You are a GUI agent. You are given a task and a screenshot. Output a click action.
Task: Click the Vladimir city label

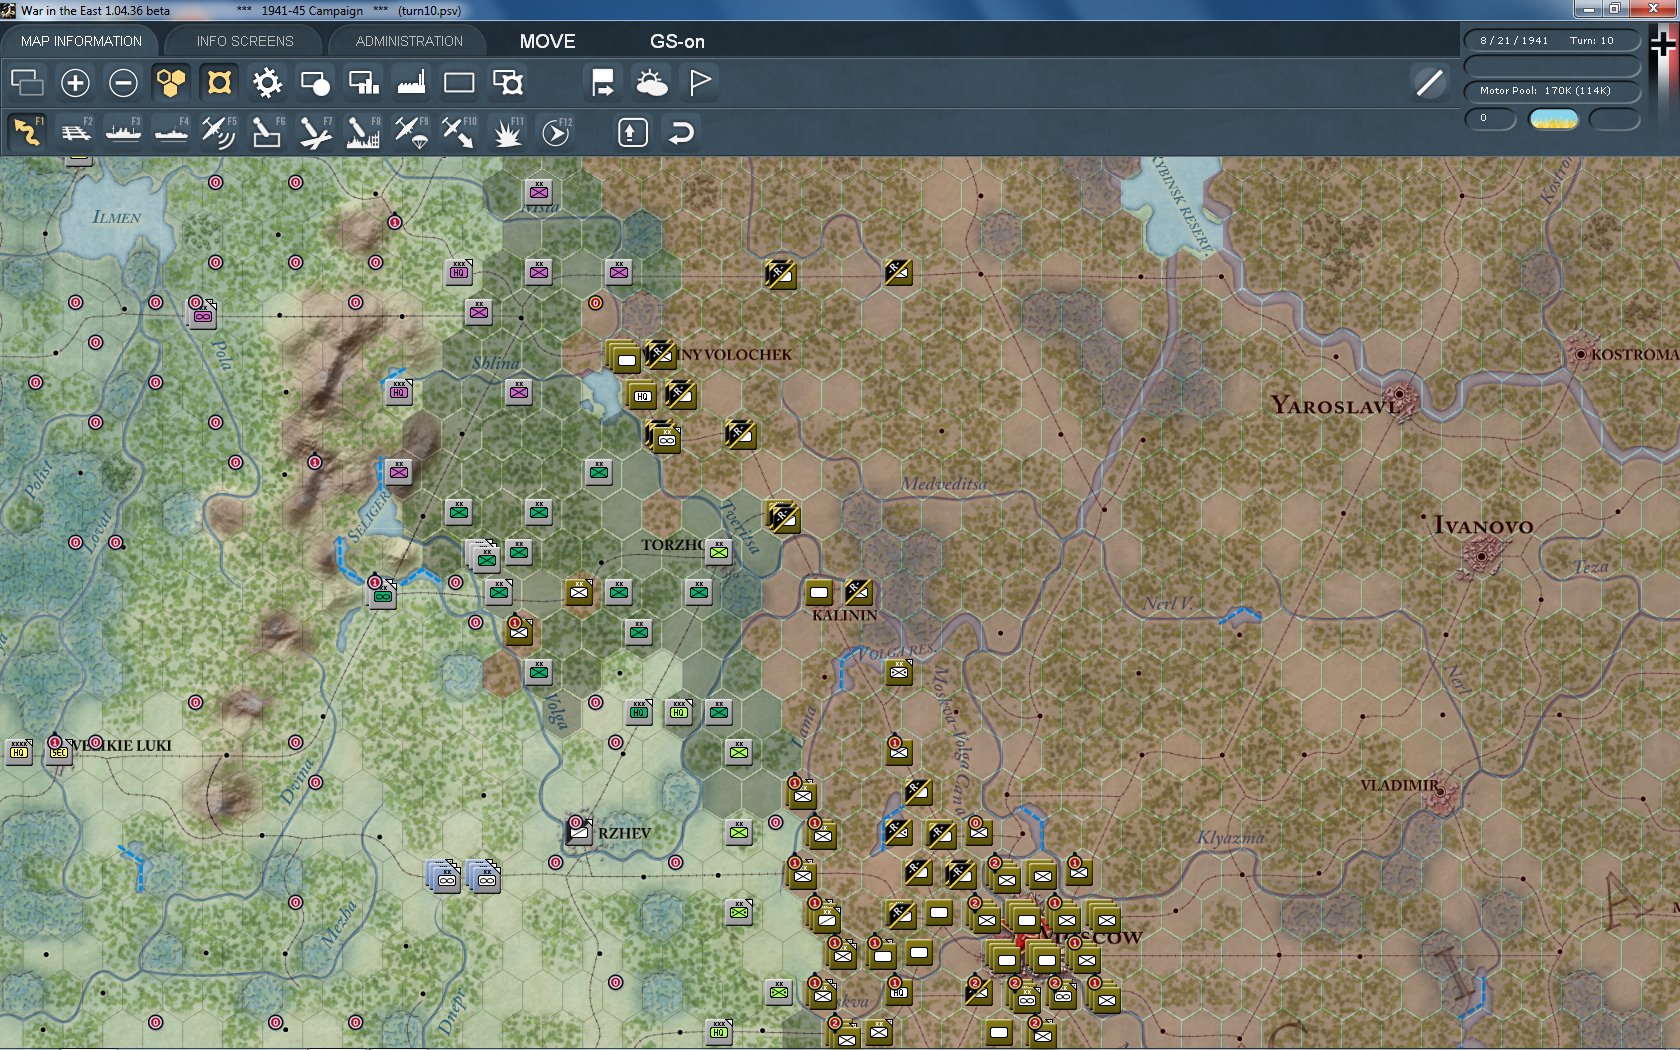(x=1399, y=785)
